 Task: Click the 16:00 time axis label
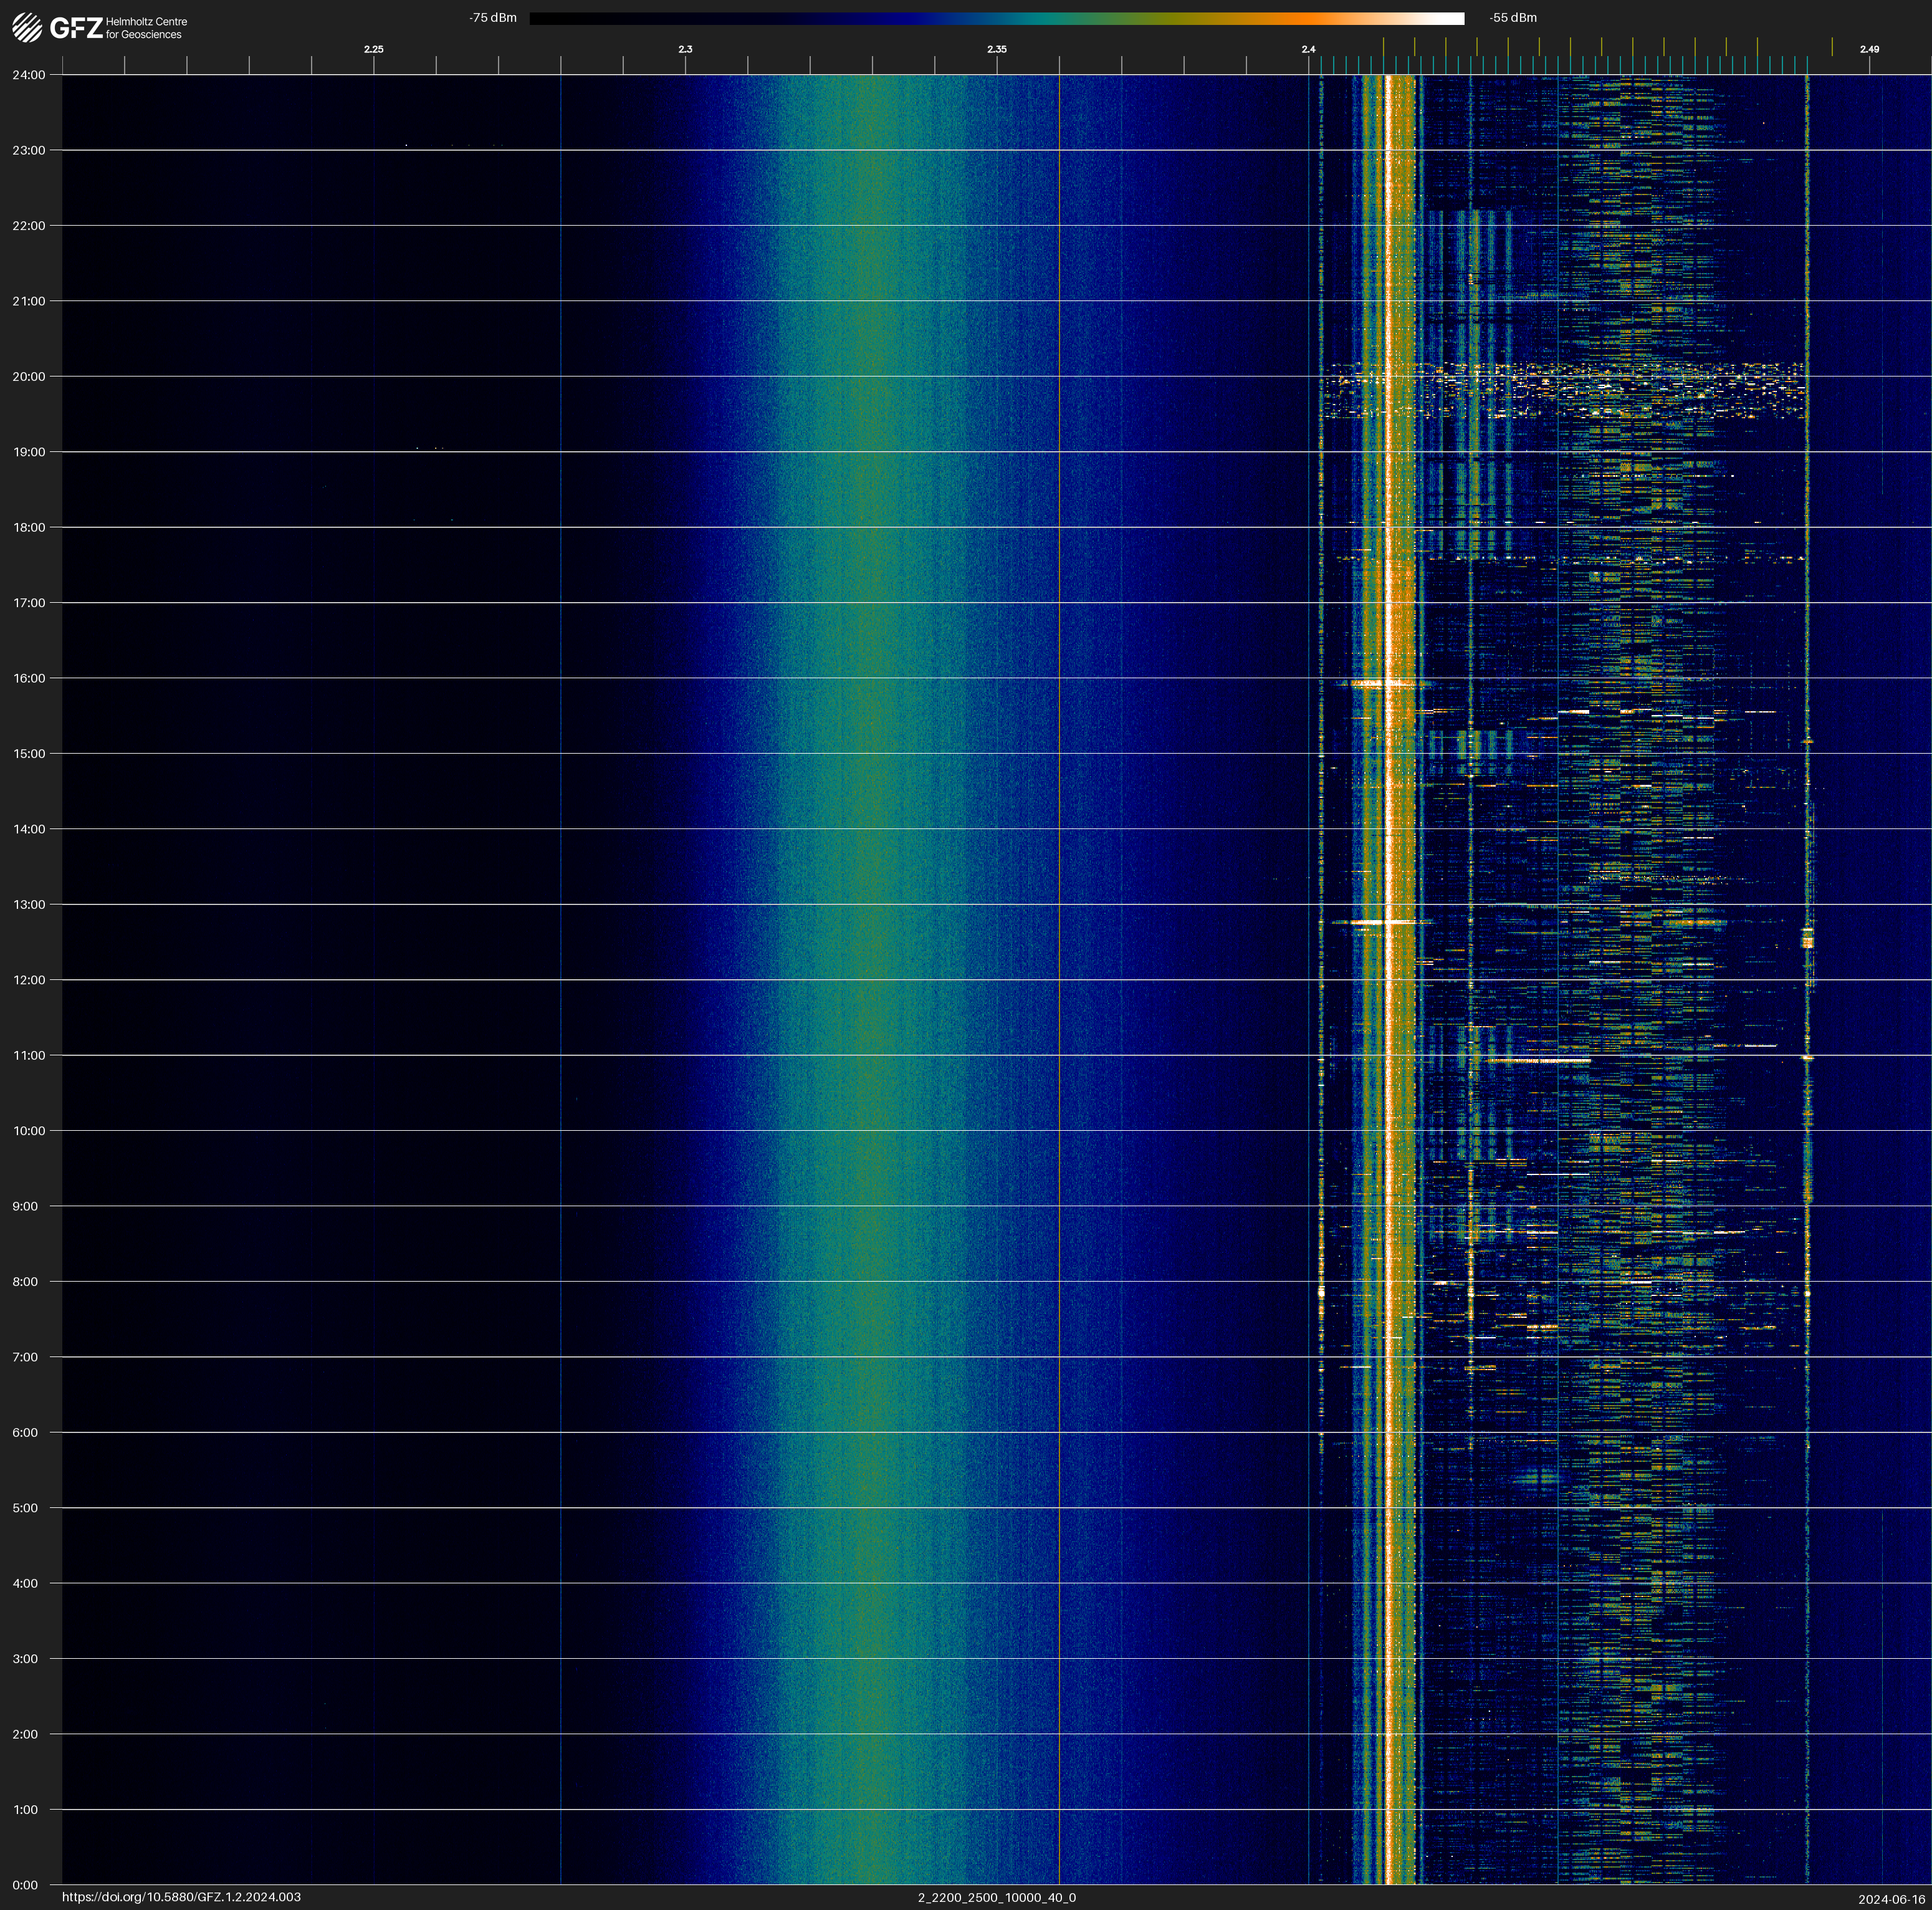tap(29, 678)
